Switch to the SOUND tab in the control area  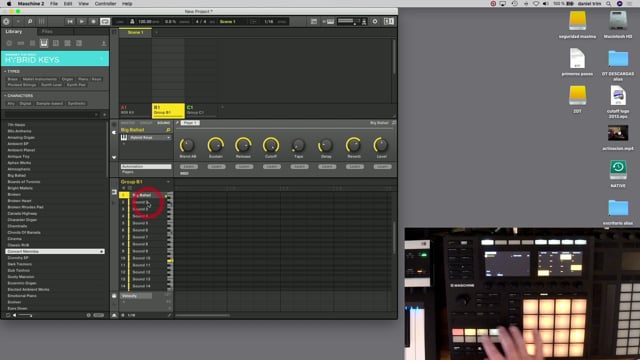tap(163, 123)
